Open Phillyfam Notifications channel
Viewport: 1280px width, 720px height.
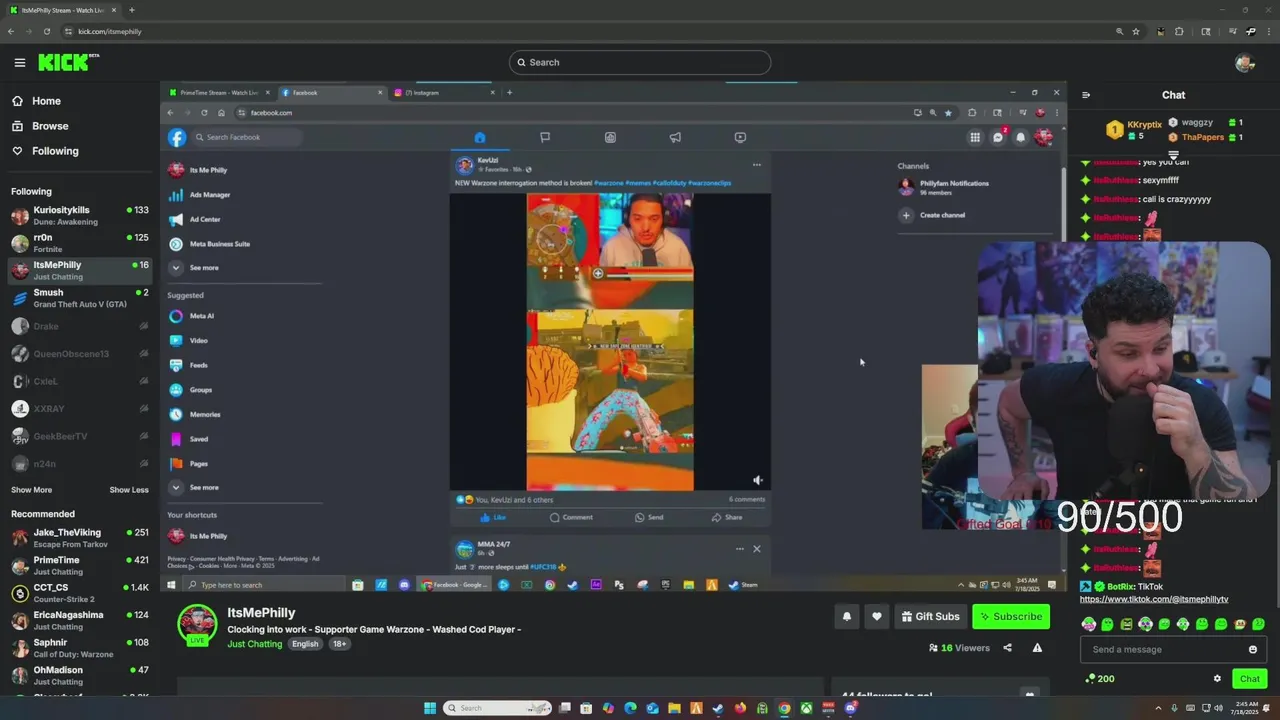[945, 187]
